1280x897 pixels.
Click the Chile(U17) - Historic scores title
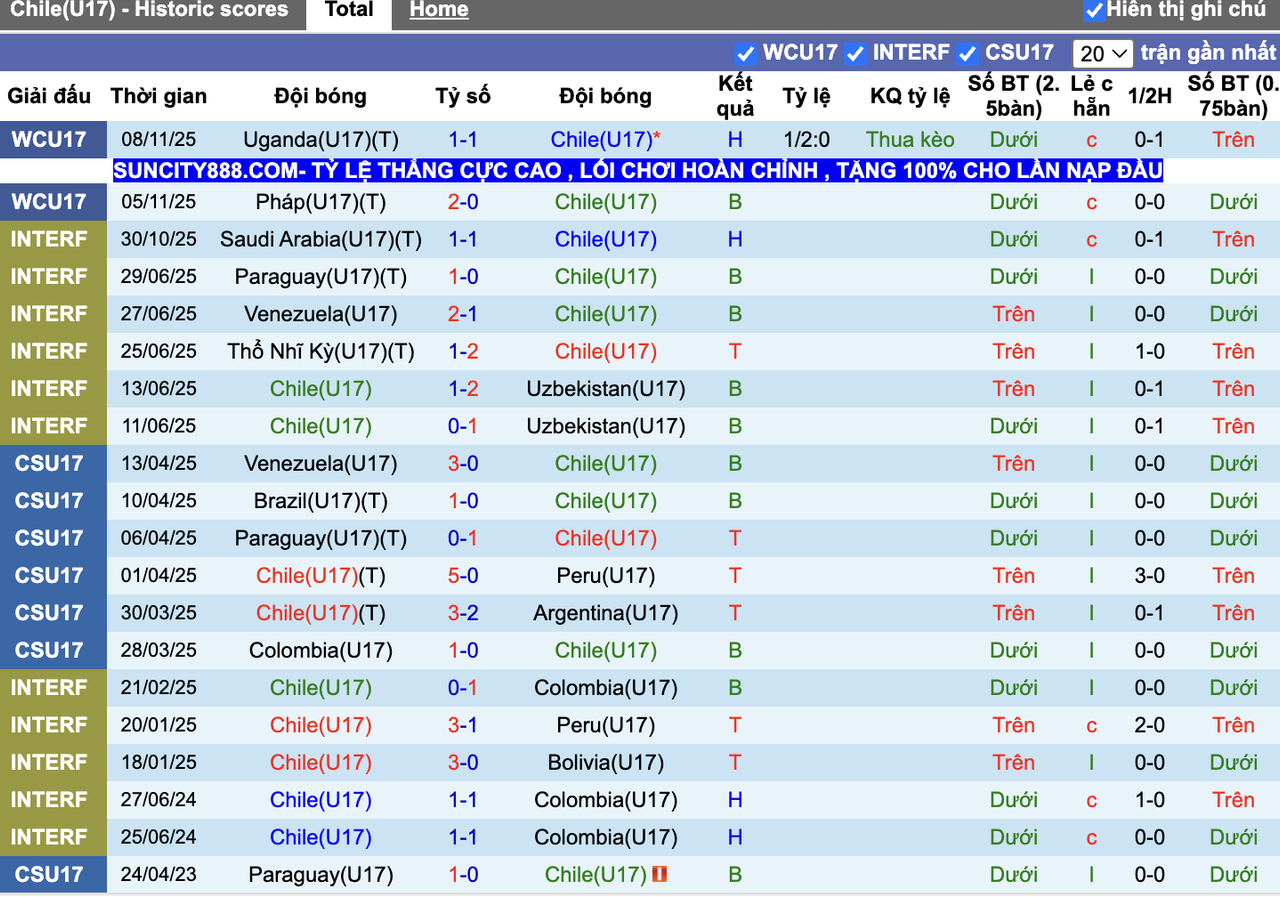pyautogui.click(x=149, y=10)
